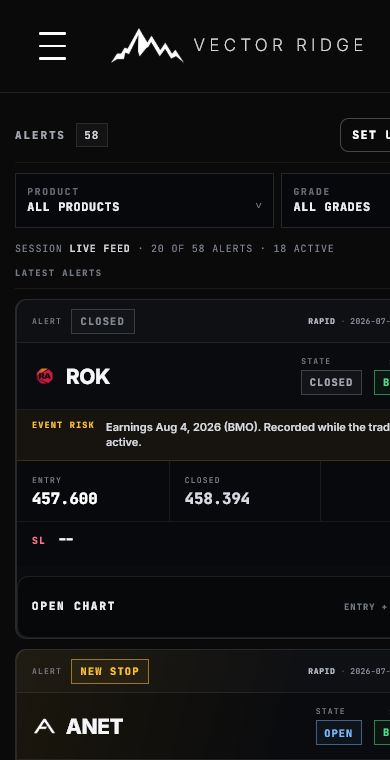
Task: Click the Closed state badge for ROK
Action: pyautogui.click(x=331, y=382)
